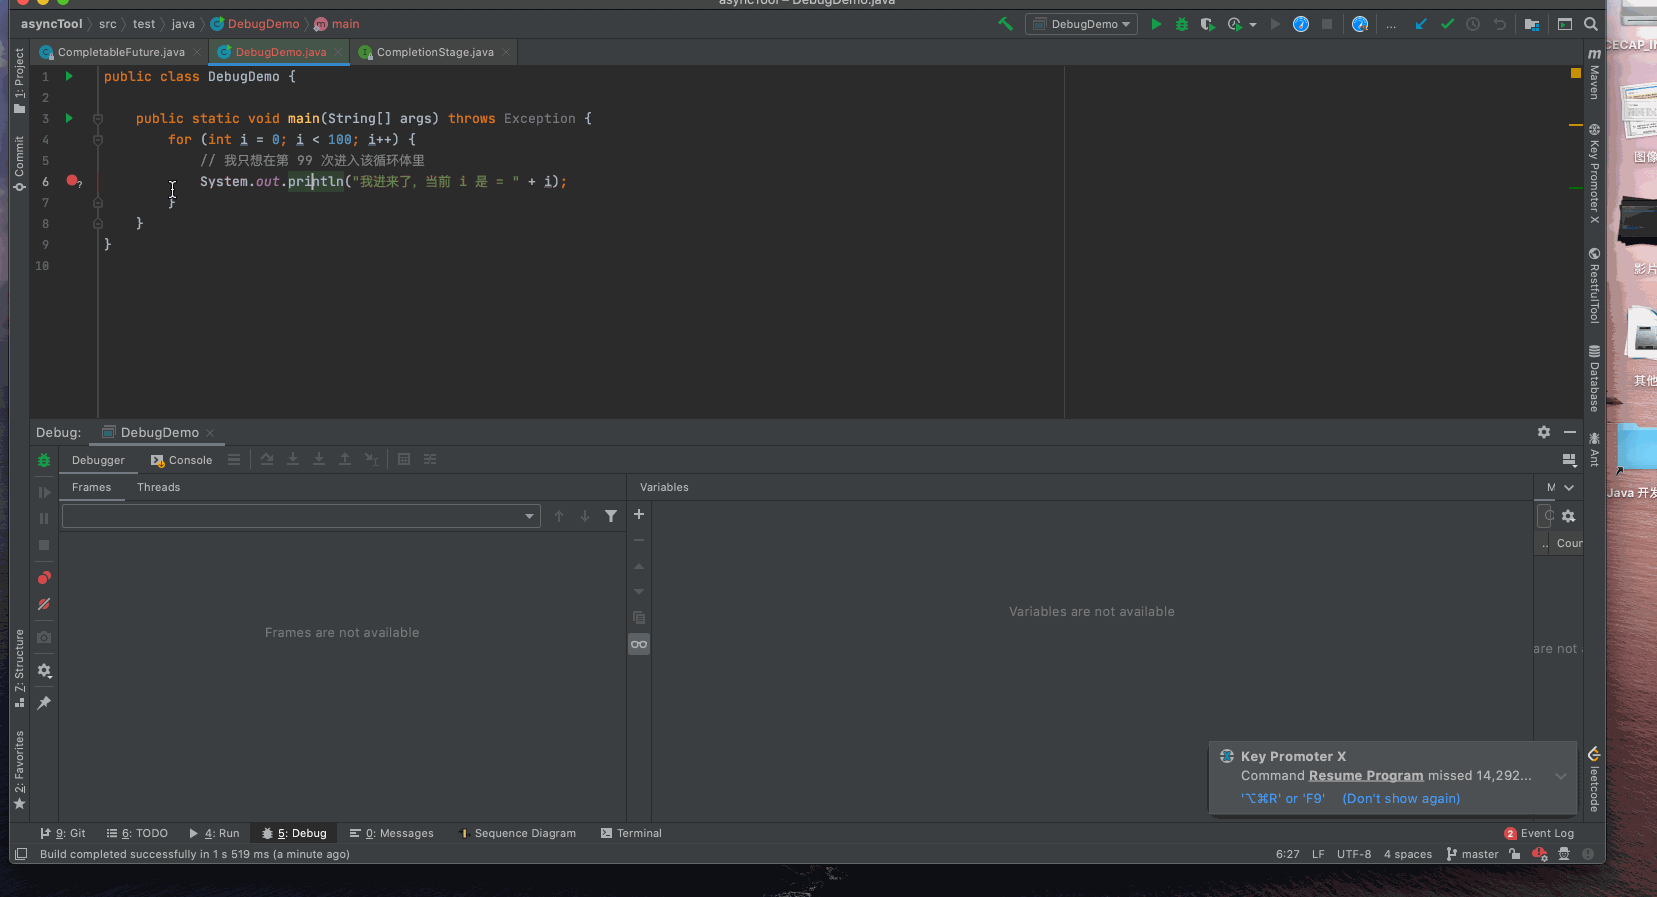Open the Console tab in the Debug panel

click(x=182, y=460)
